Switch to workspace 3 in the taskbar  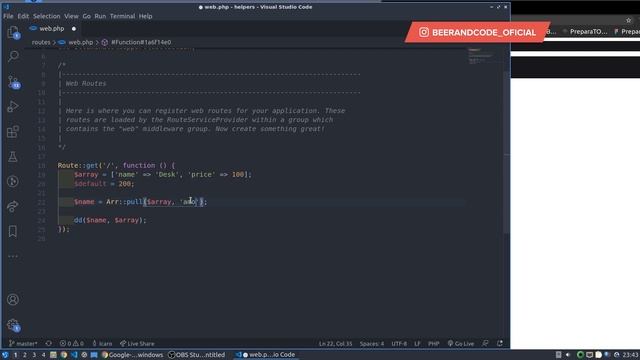point(34,355)
